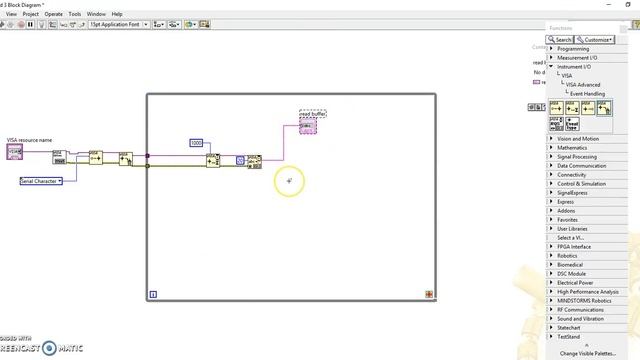The image size is (640, 360).
Task: Click the Step Out toolbar icon
Action: pyautogui.click(x=82, y=24)
